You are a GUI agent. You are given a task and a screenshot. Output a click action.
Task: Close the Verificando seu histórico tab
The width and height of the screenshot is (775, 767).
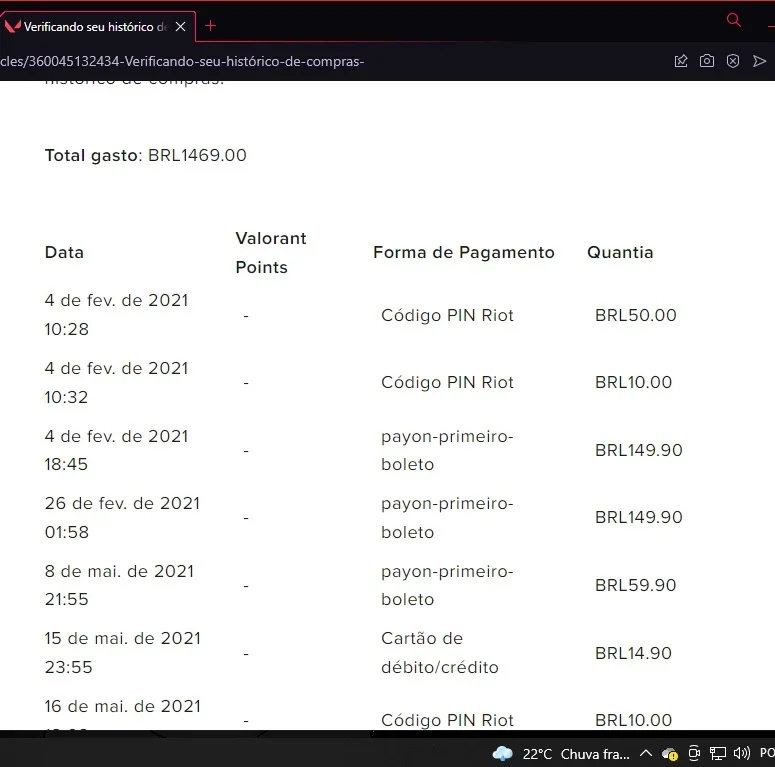(181, 27)
